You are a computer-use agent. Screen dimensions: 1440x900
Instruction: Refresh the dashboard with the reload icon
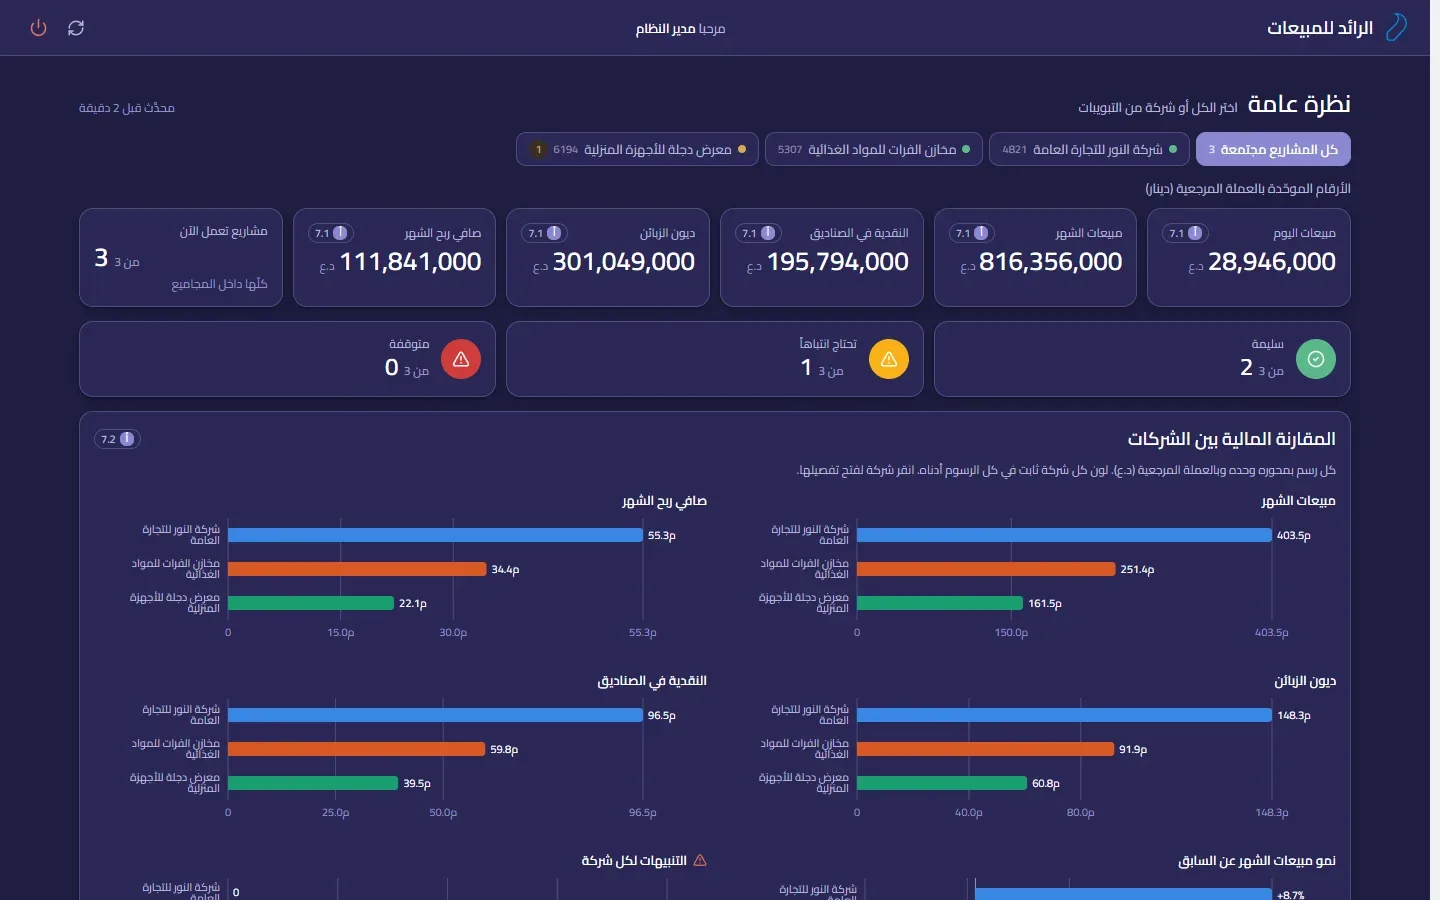click(76, 28)
